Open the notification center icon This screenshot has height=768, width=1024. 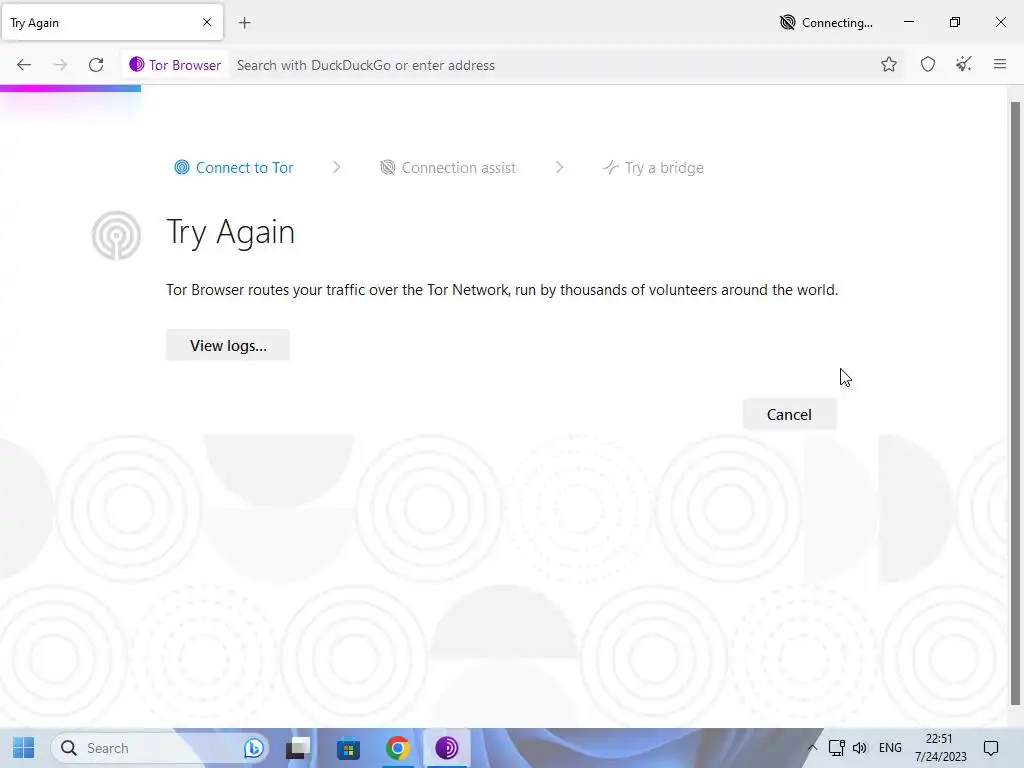(991, 748)
